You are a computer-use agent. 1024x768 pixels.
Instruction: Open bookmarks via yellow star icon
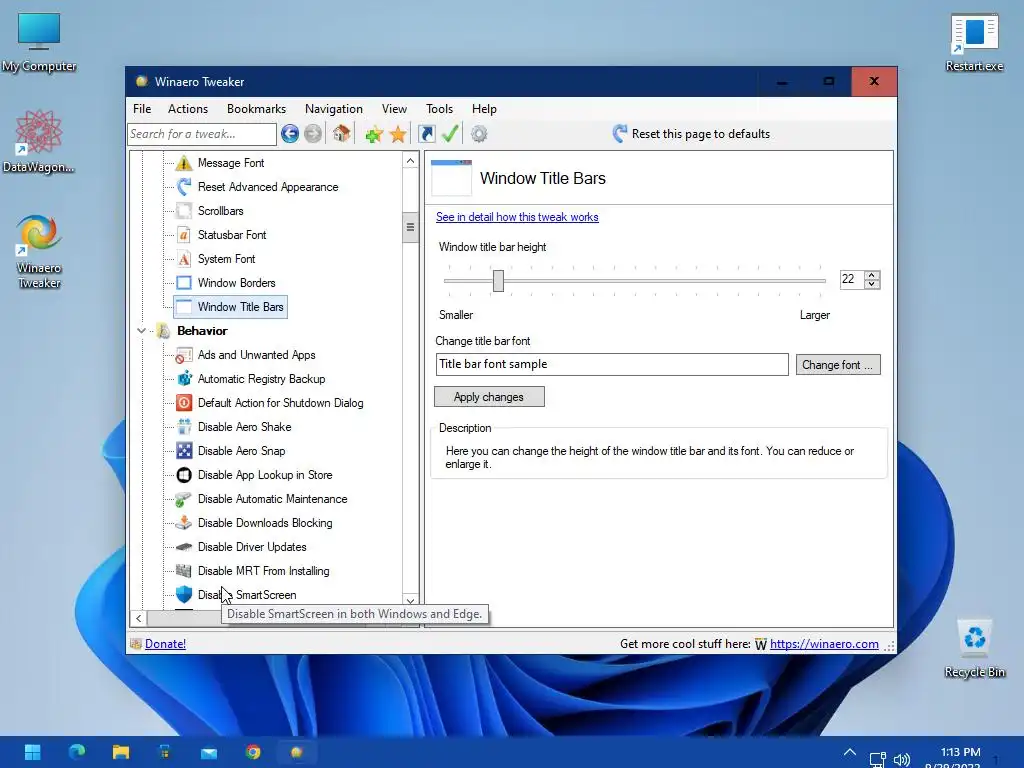tap(398, 135)
